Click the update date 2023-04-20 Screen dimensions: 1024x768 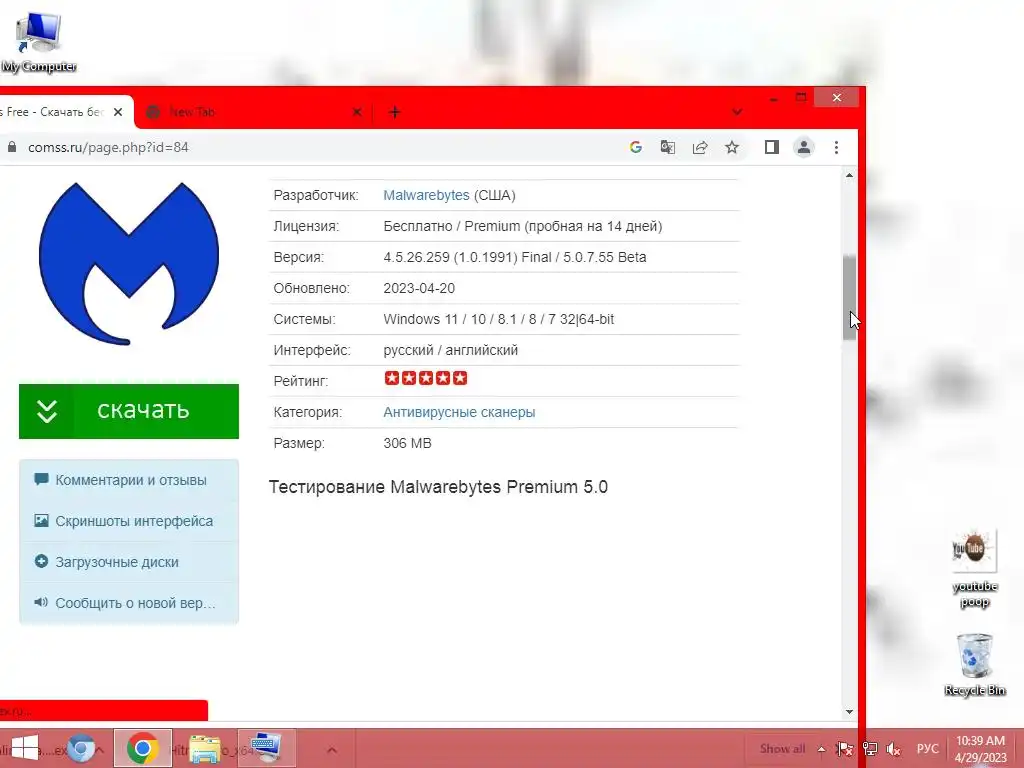tap(419, 288)
